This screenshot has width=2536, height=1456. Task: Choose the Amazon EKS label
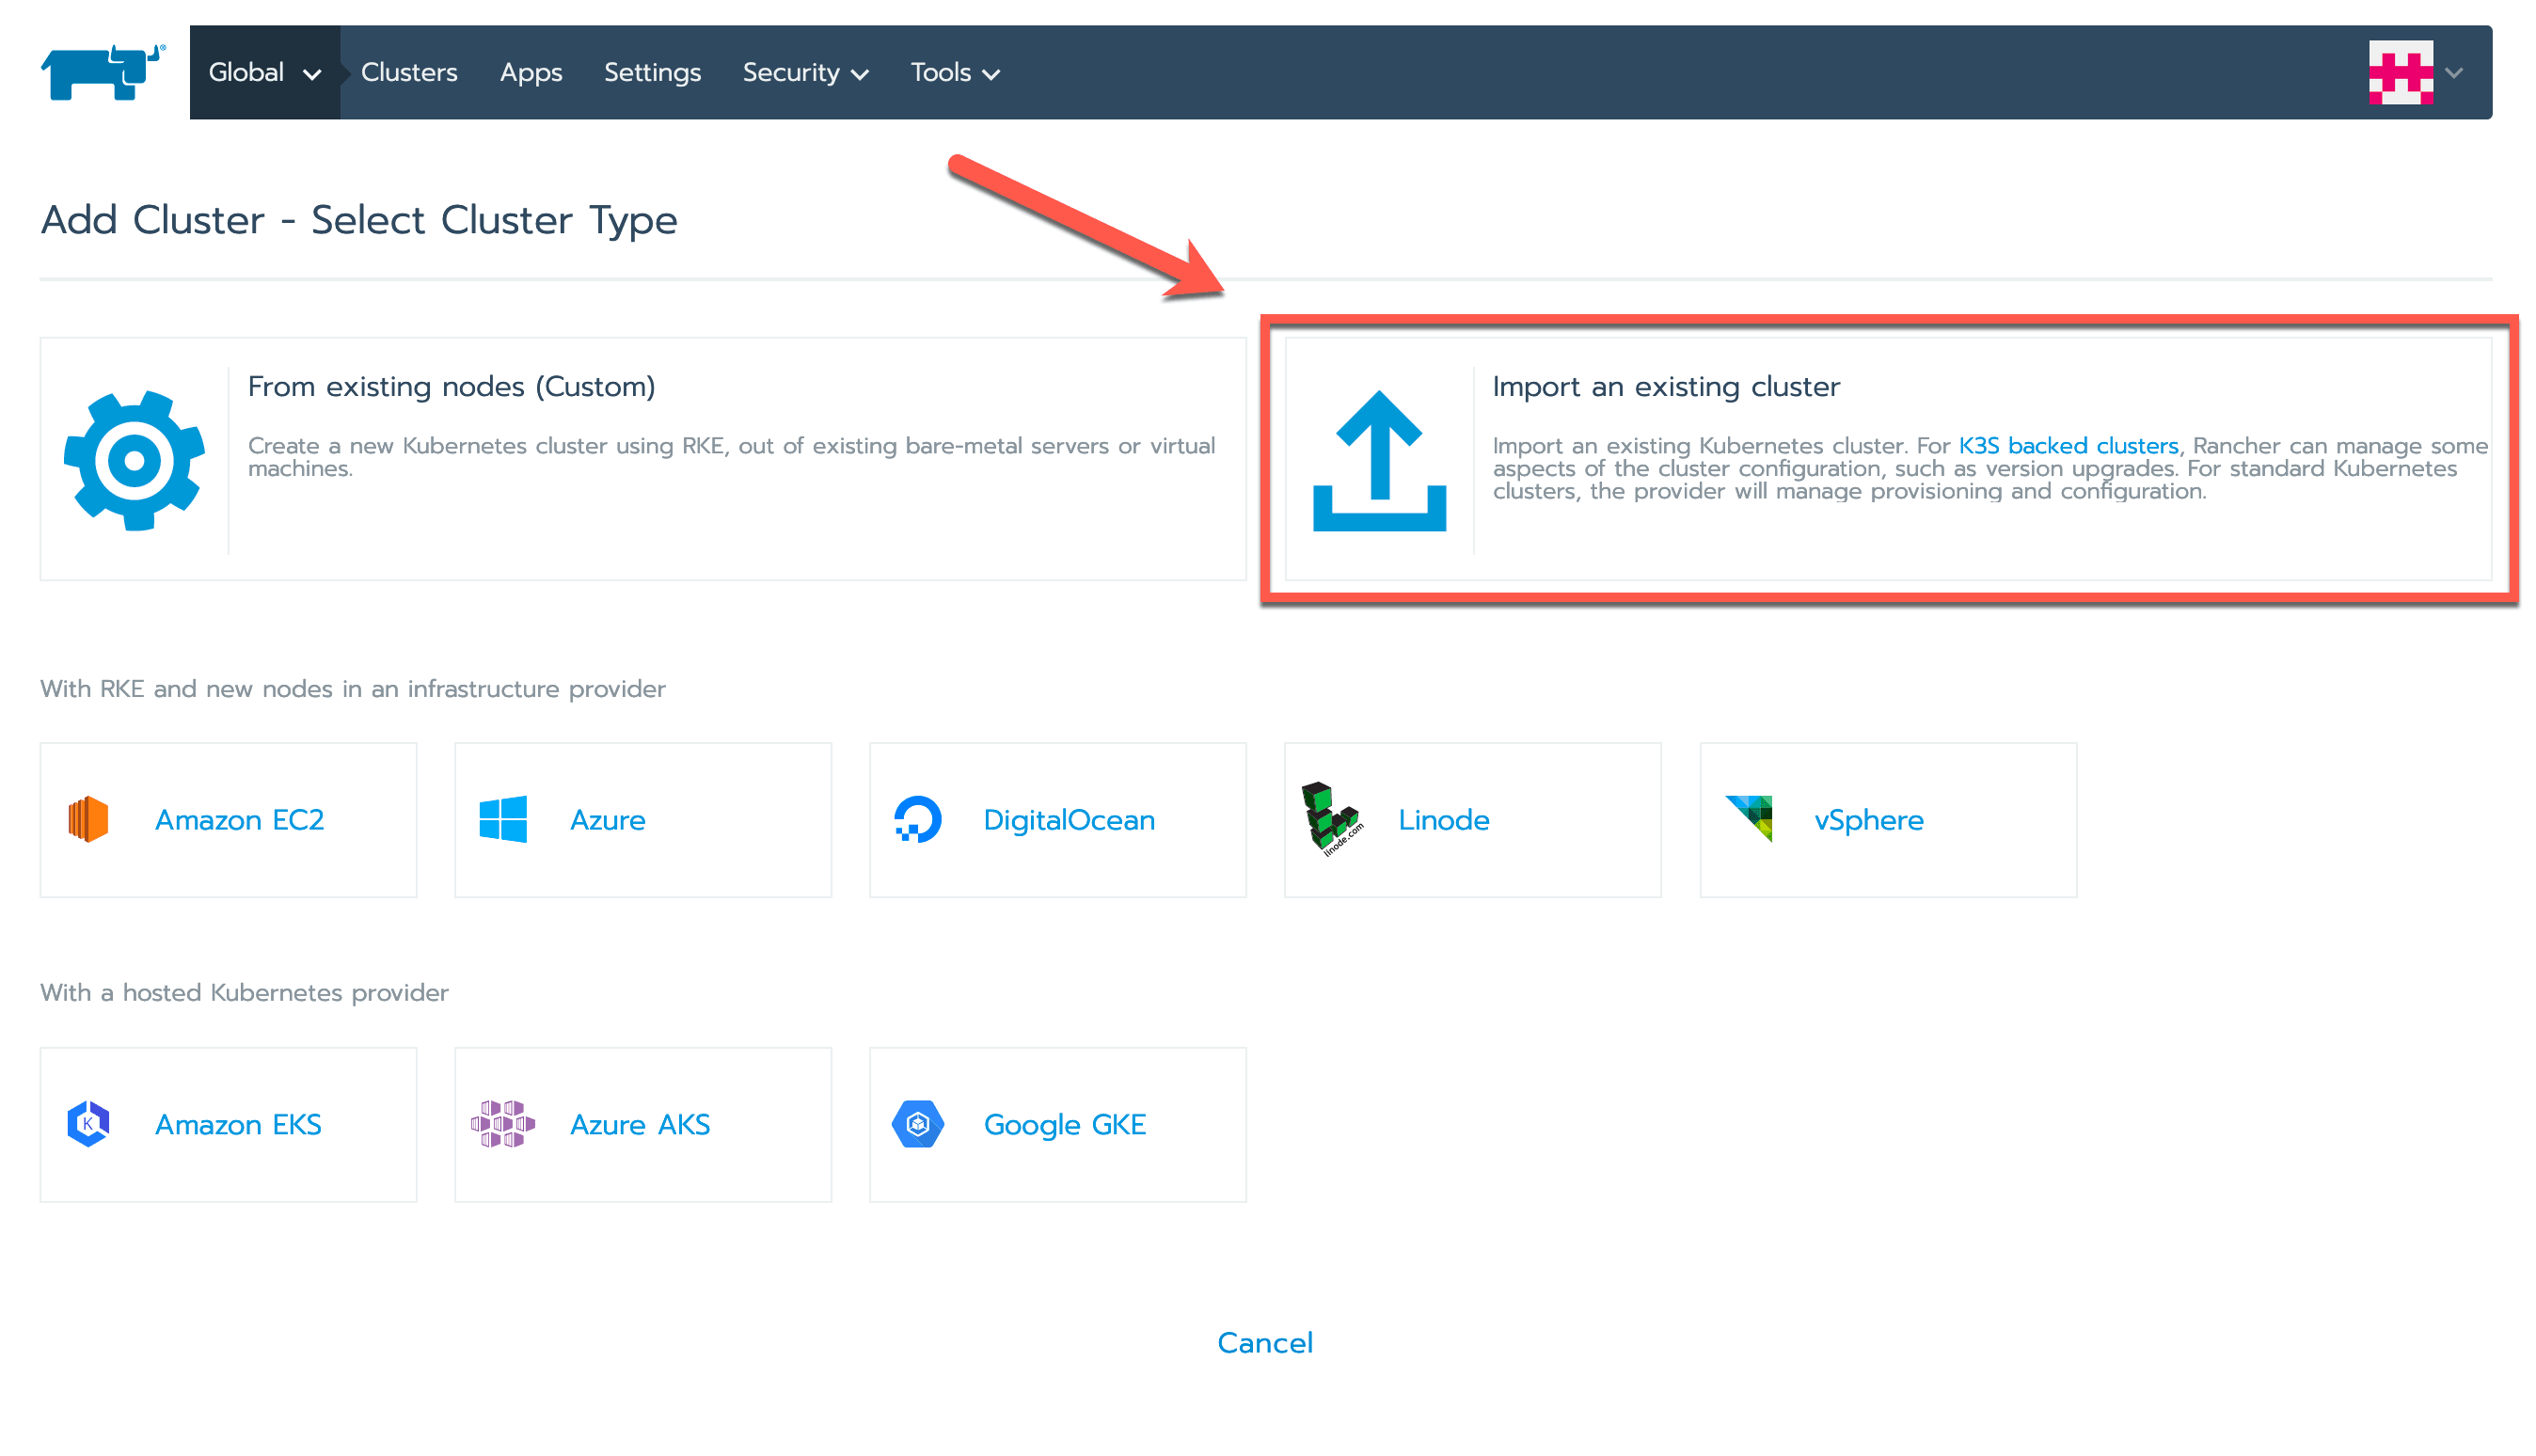coord(238,1125)
